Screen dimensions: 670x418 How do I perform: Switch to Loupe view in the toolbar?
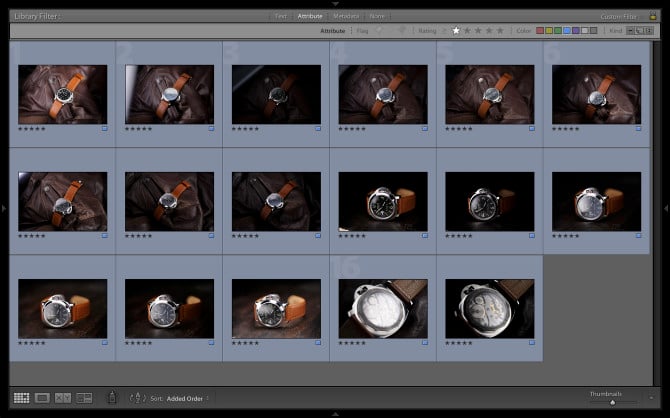pos(42,398)
